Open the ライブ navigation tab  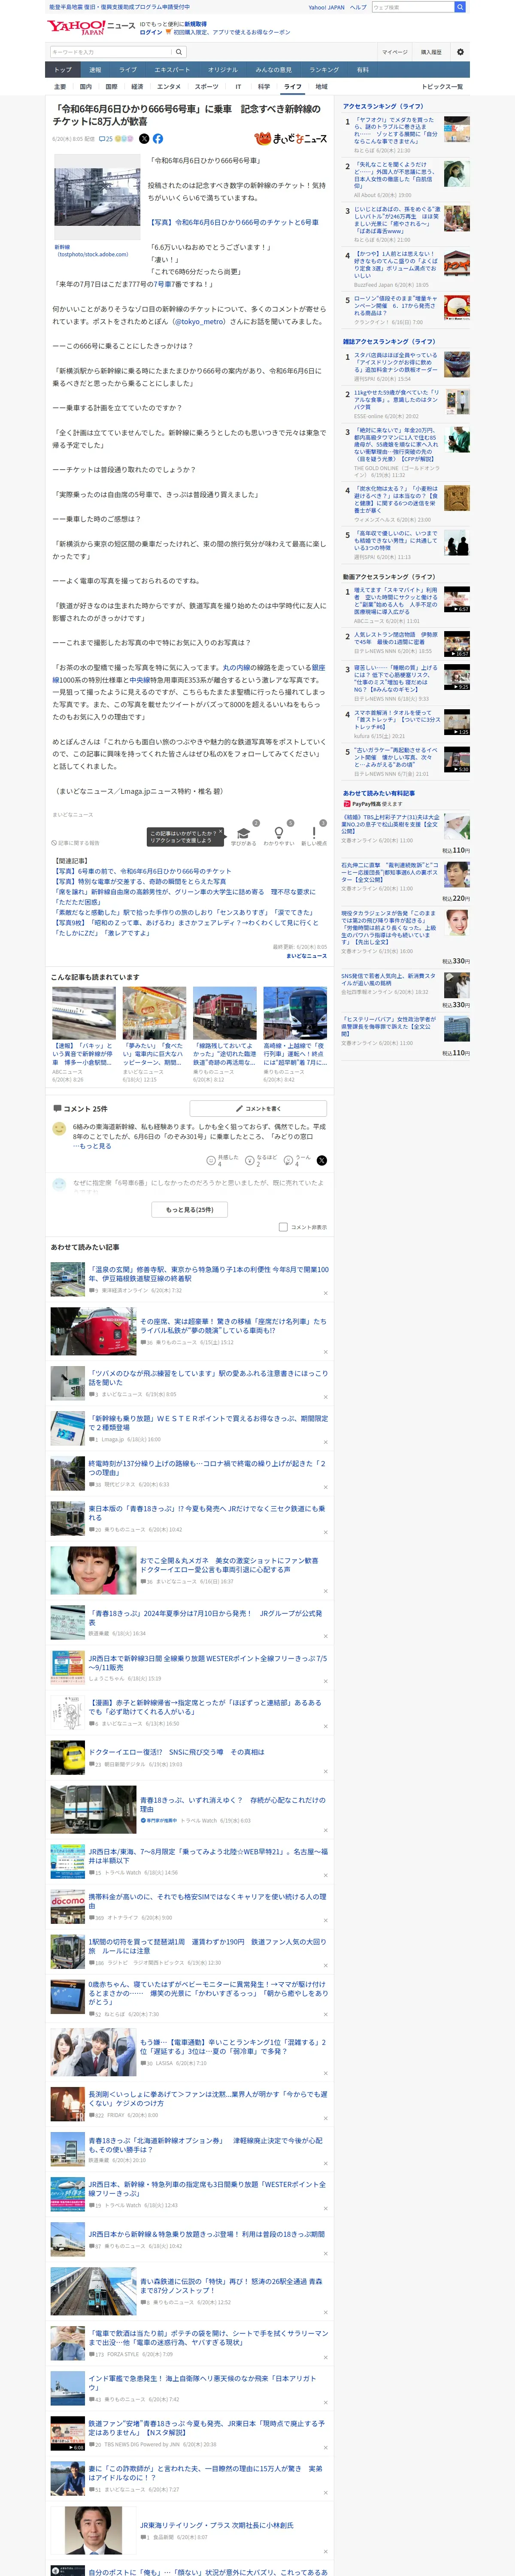pos(128,70)
